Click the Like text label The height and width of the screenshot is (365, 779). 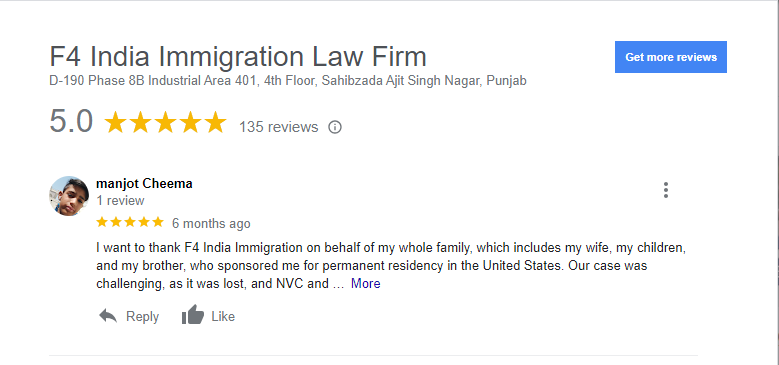[x=223, y=316]
